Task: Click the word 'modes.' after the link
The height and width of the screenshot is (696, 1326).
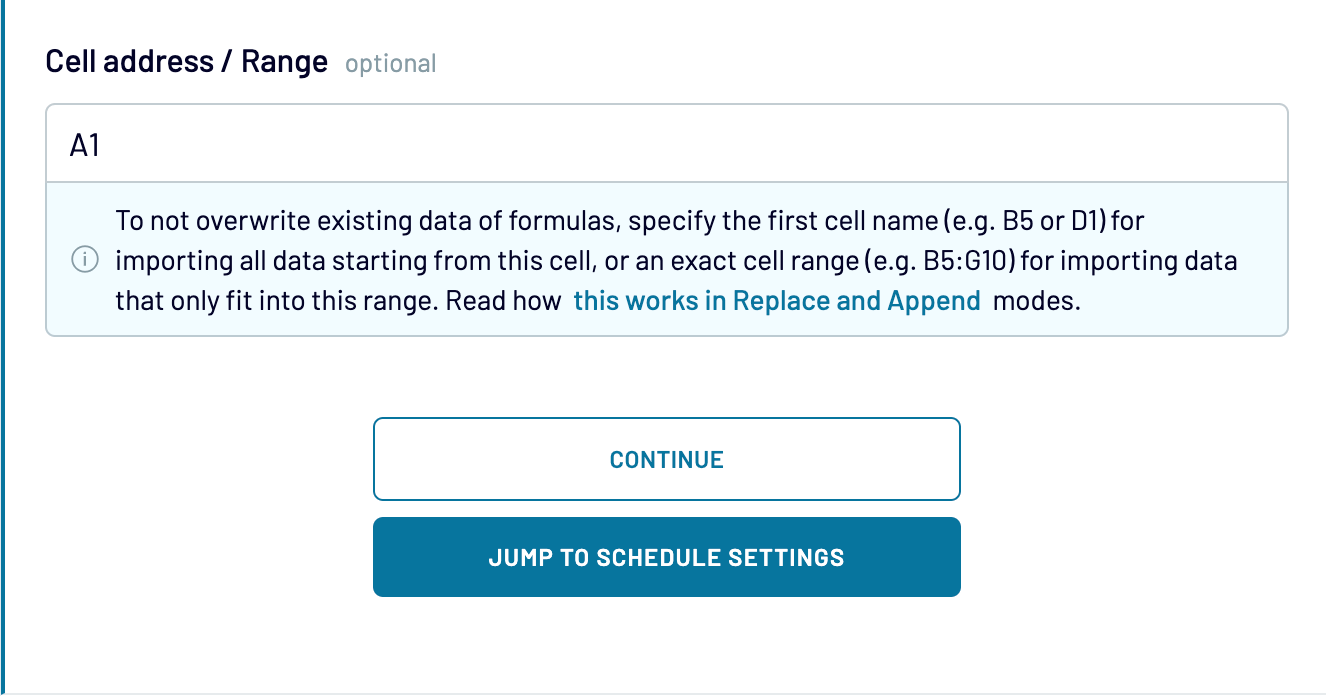Action: point(1037,301)
